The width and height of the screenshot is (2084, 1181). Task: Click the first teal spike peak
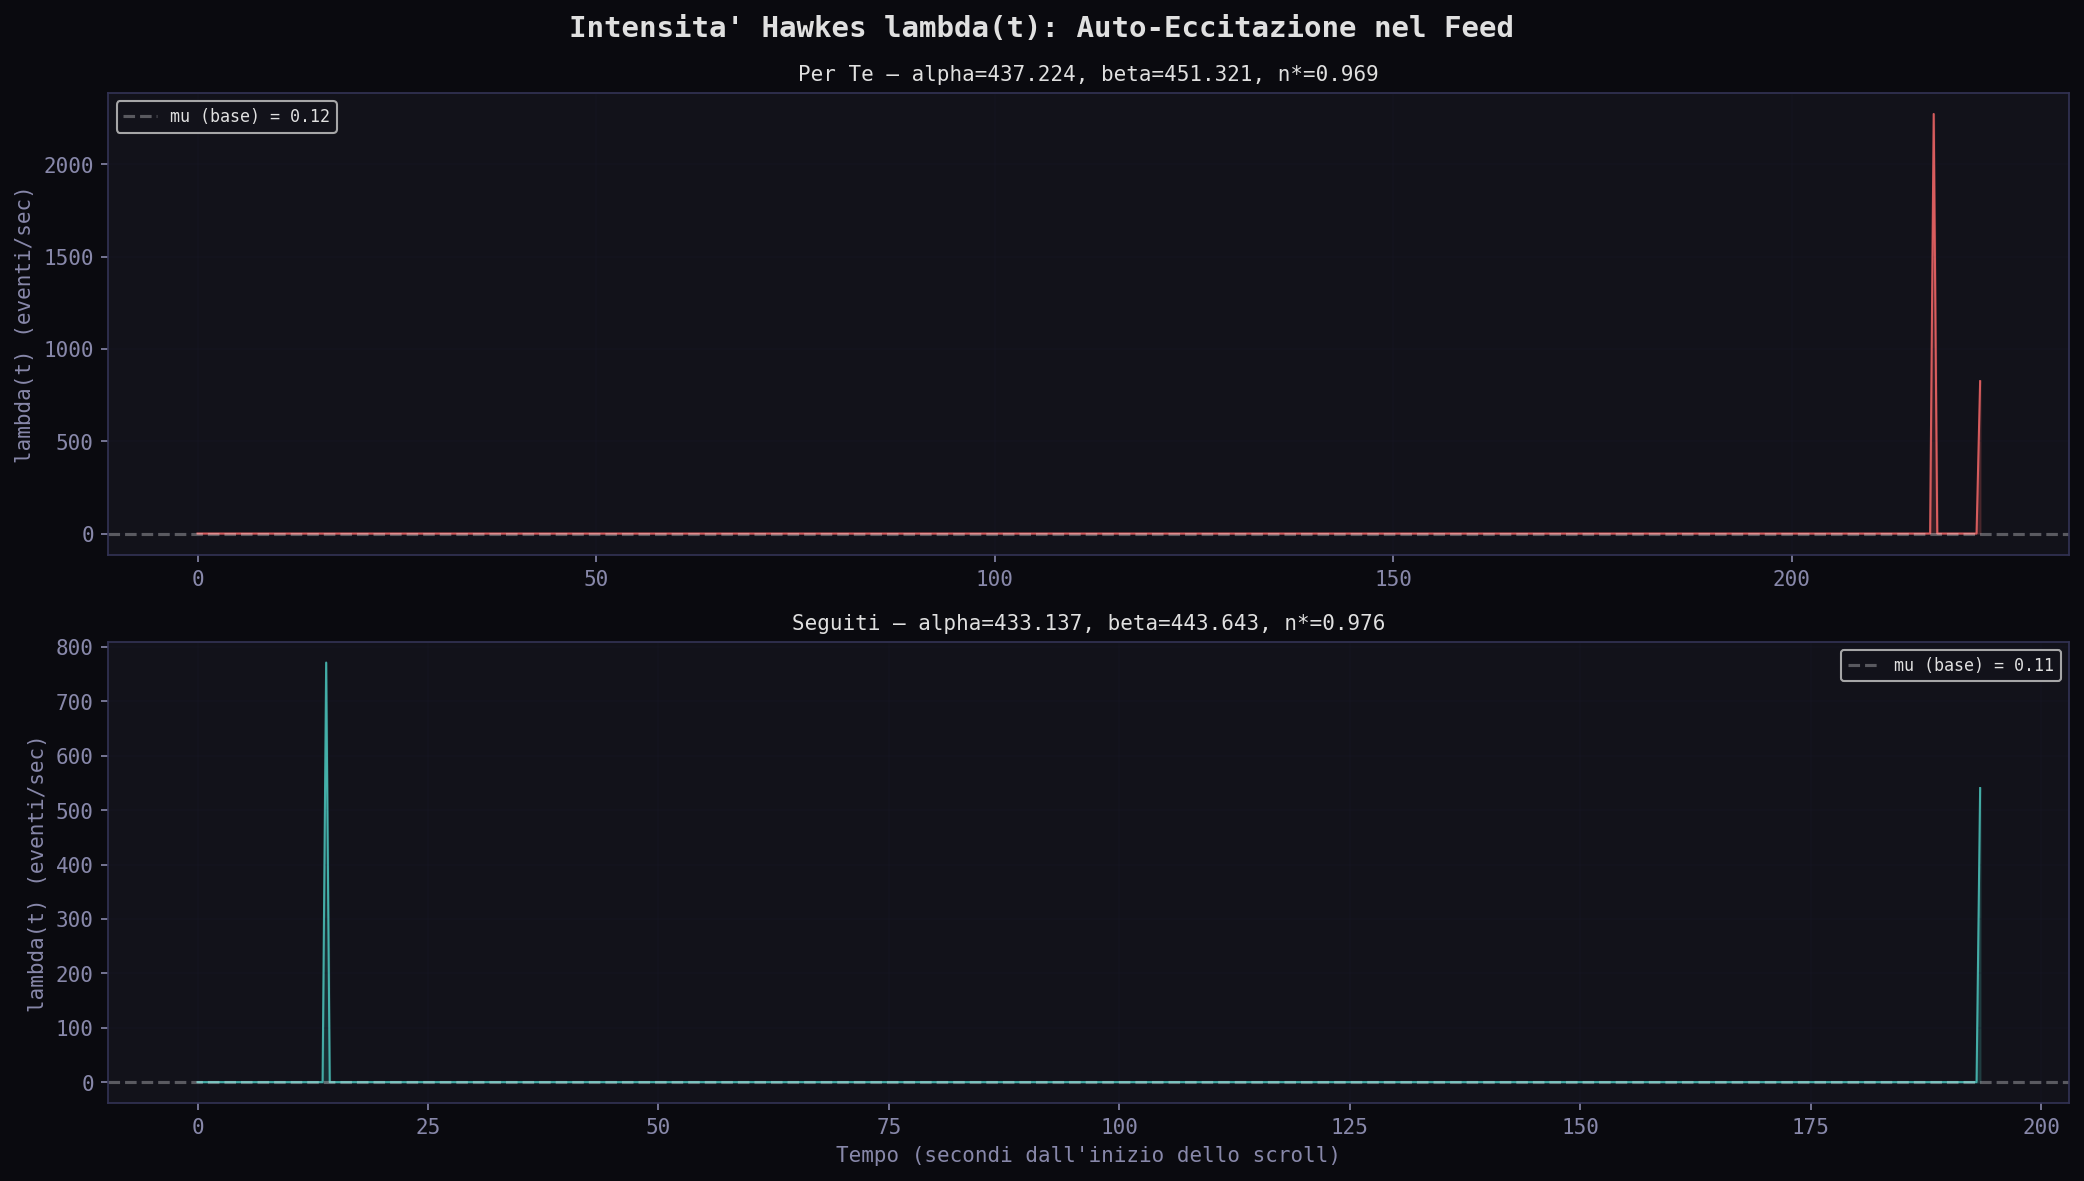point(326,665)
